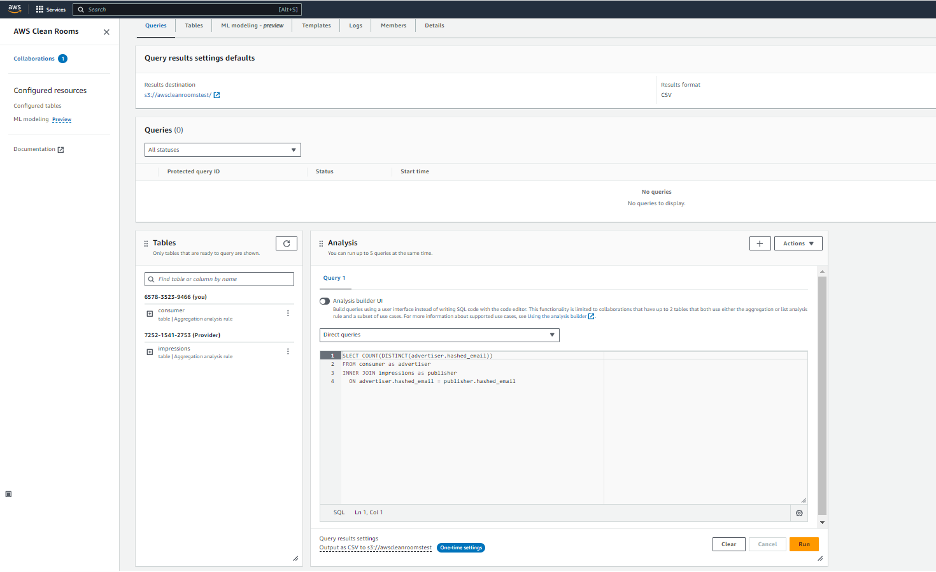936x572 pixels.
Task: Open the results destination S3 link
Action: (182, 95)
